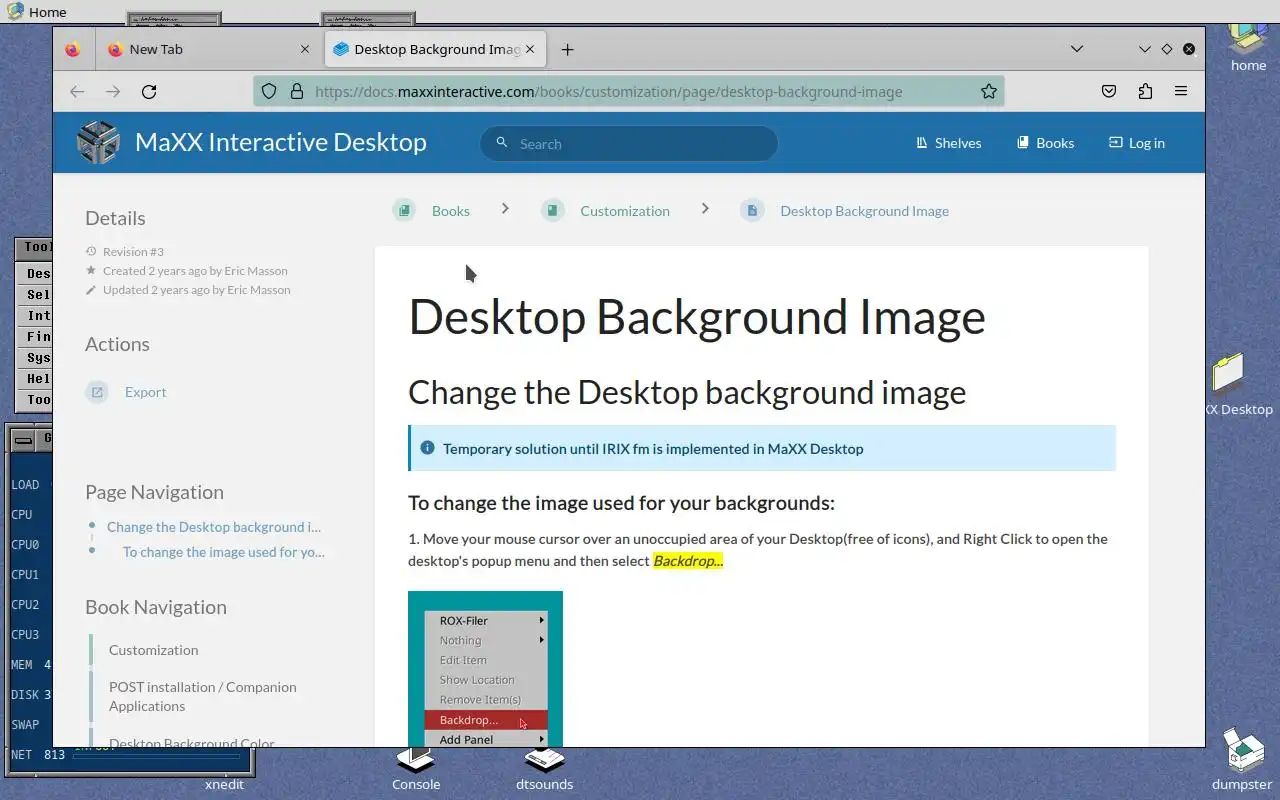Open the list all tabs dropdown

point(1077,49)
